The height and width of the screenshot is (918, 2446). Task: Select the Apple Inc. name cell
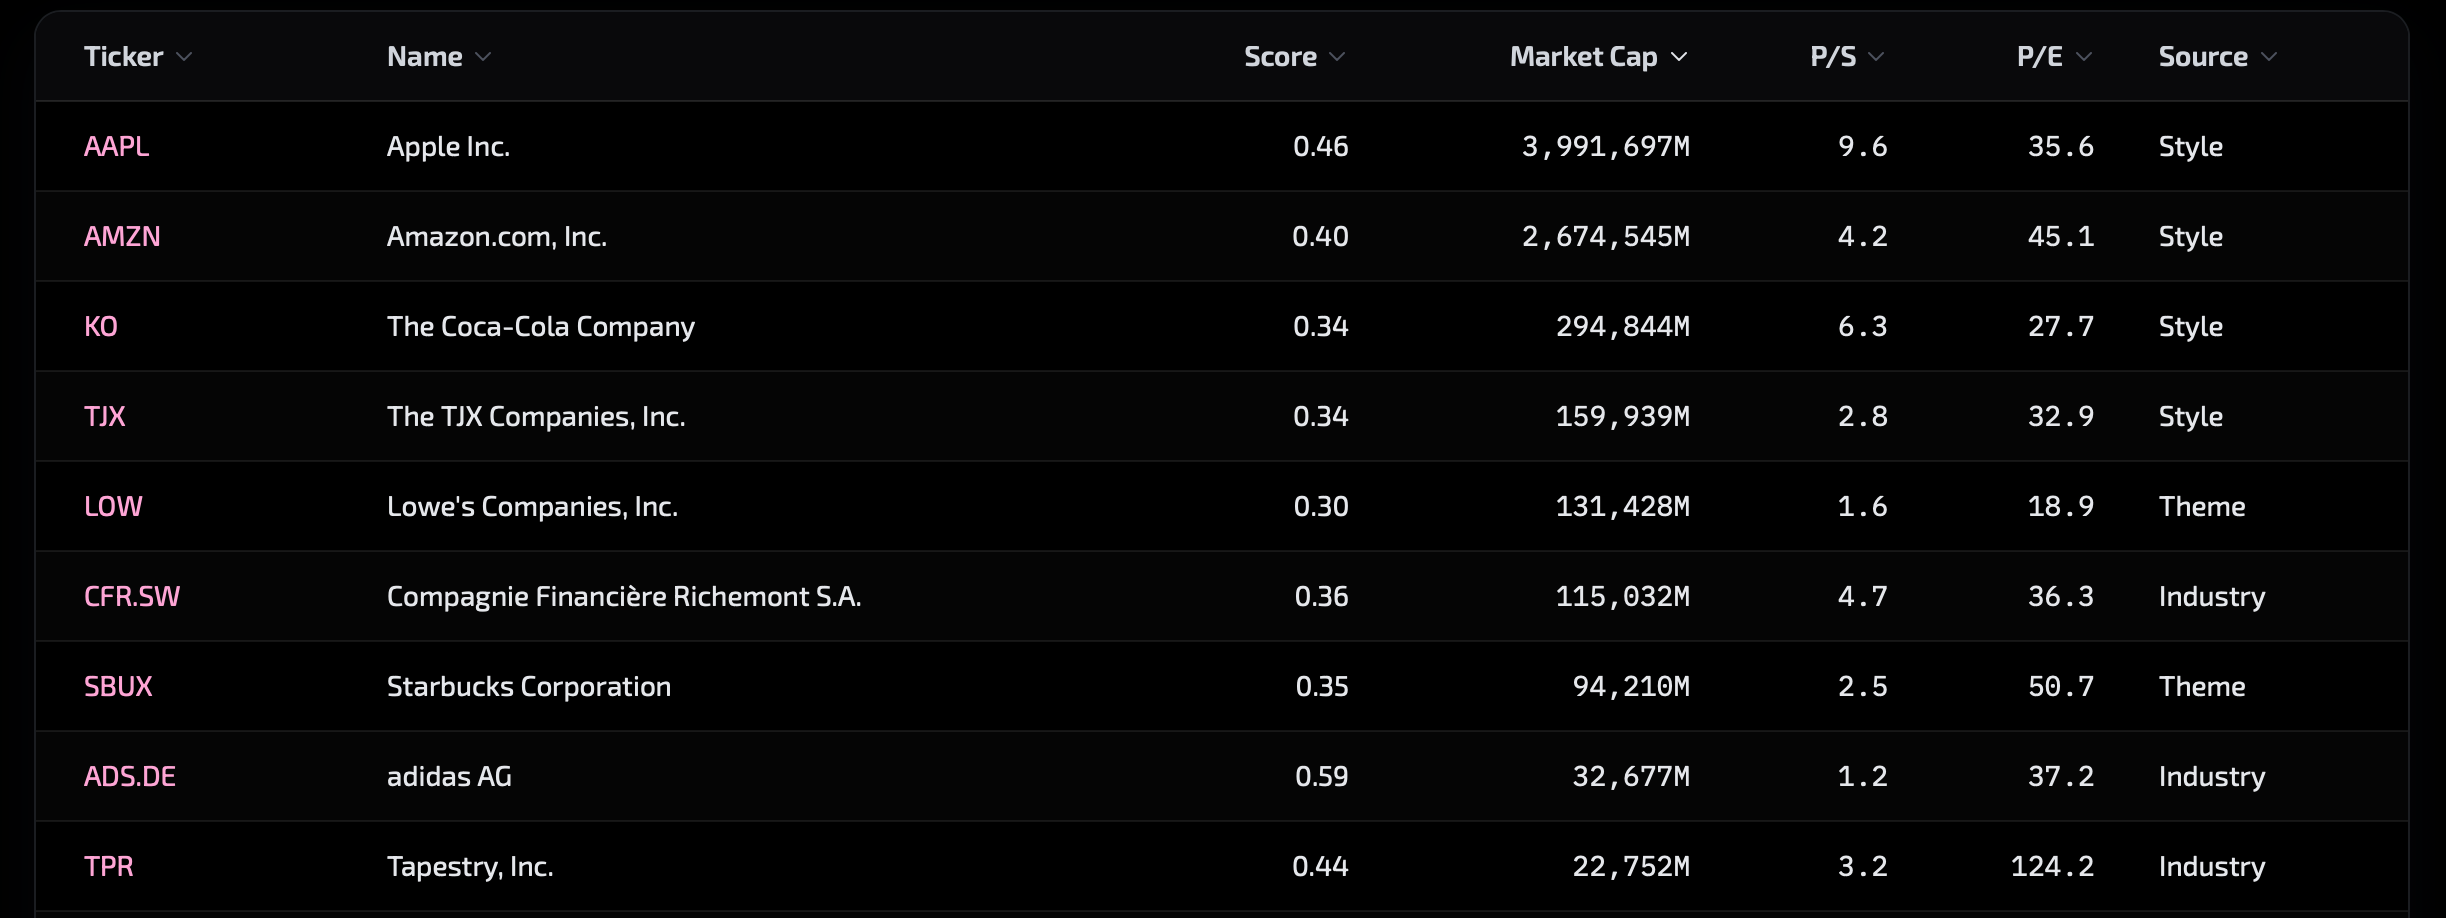click(x=448, y=147)
